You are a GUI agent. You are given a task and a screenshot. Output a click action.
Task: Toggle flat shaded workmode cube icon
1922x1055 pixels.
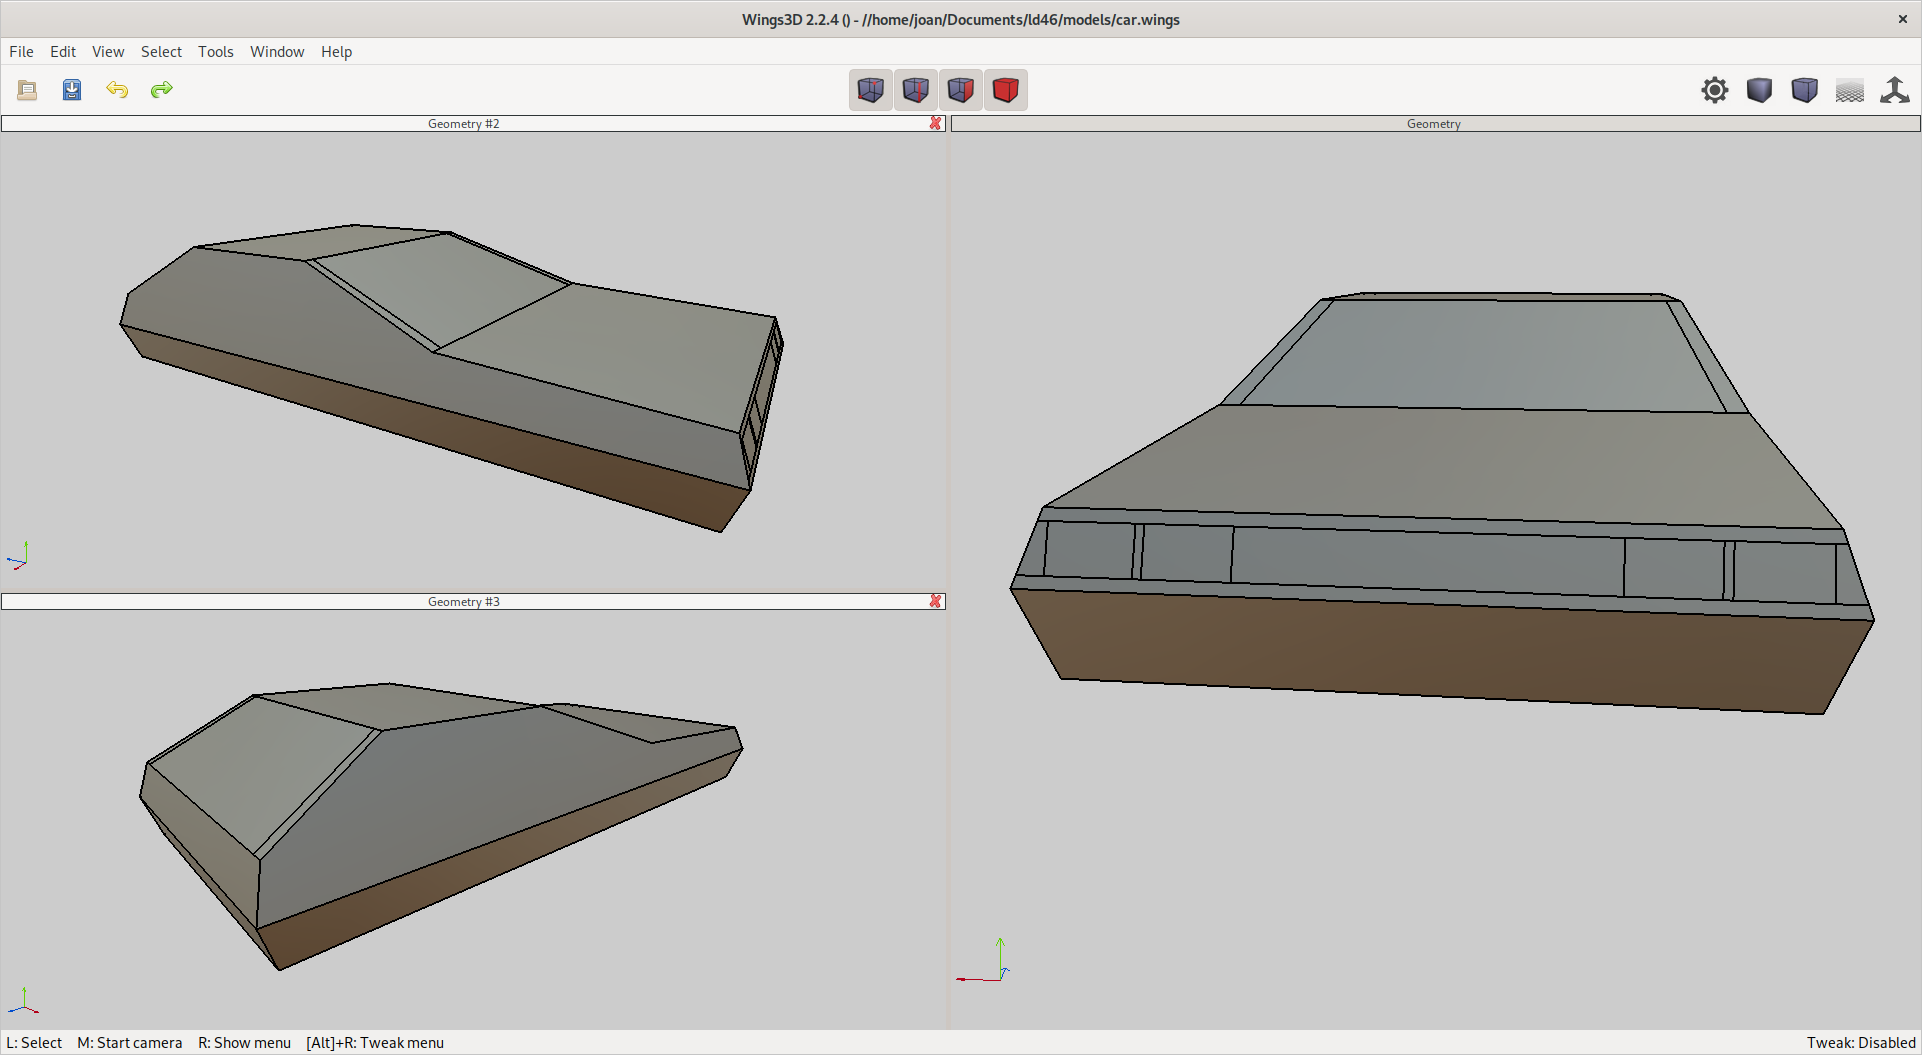1760,90
